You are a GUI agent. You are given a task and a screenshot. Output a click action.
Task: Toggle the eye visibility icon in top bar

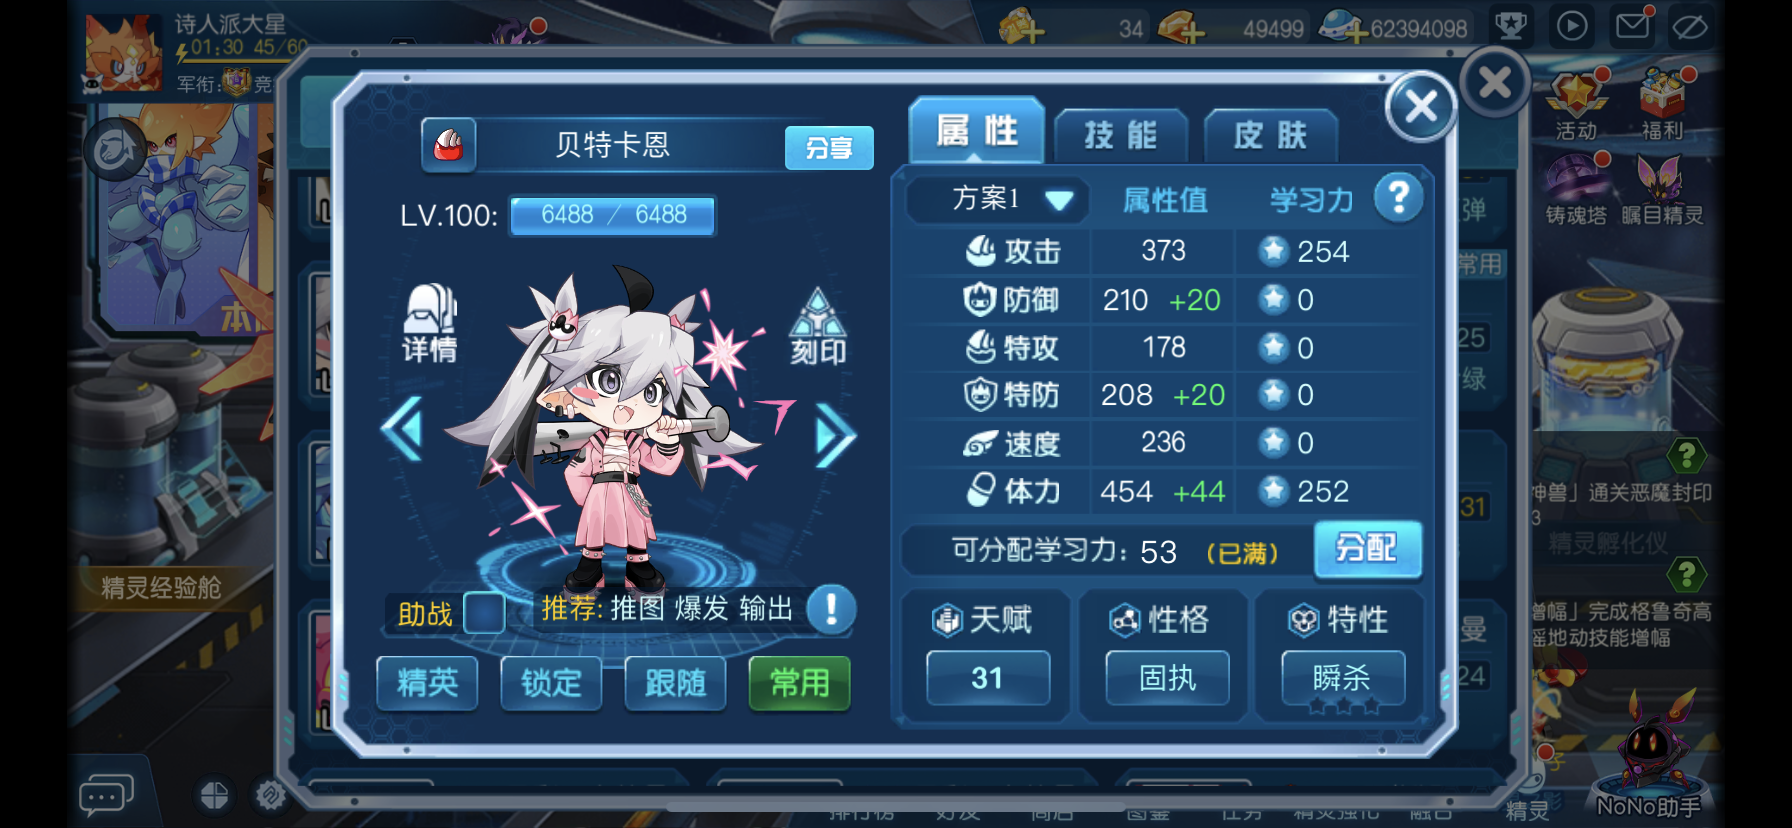tap(1689, 27)
